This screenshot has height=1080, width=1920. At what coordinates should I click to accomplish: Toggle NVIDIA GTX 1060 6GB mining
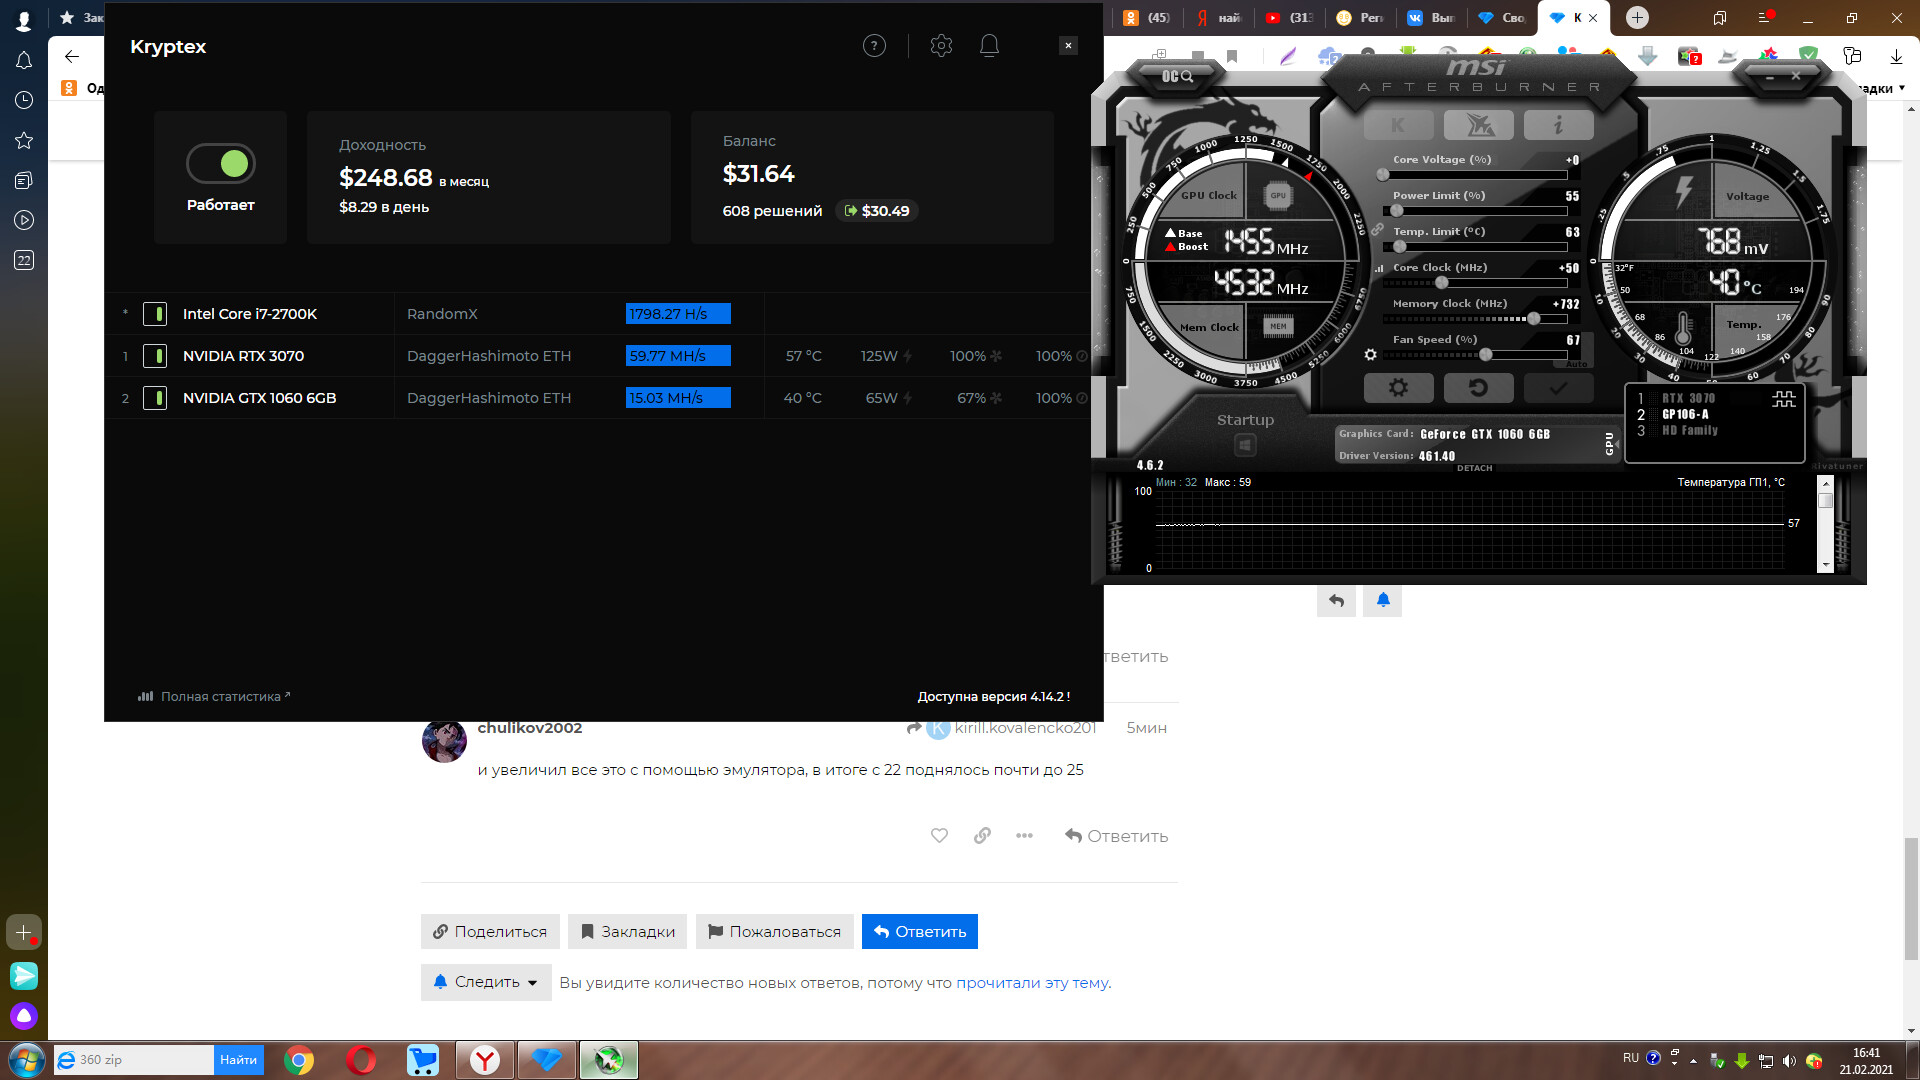tap(155, 398)
